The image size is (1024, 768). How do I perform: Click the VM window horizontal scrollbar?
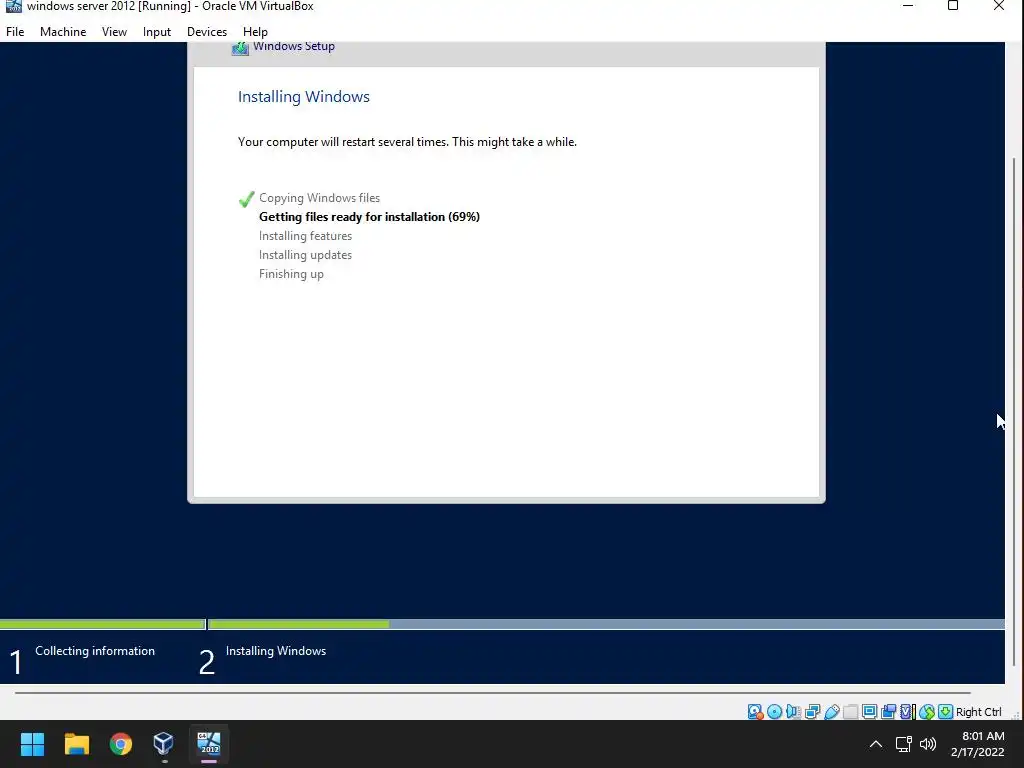pyautogui.click(x=492, y=693)
